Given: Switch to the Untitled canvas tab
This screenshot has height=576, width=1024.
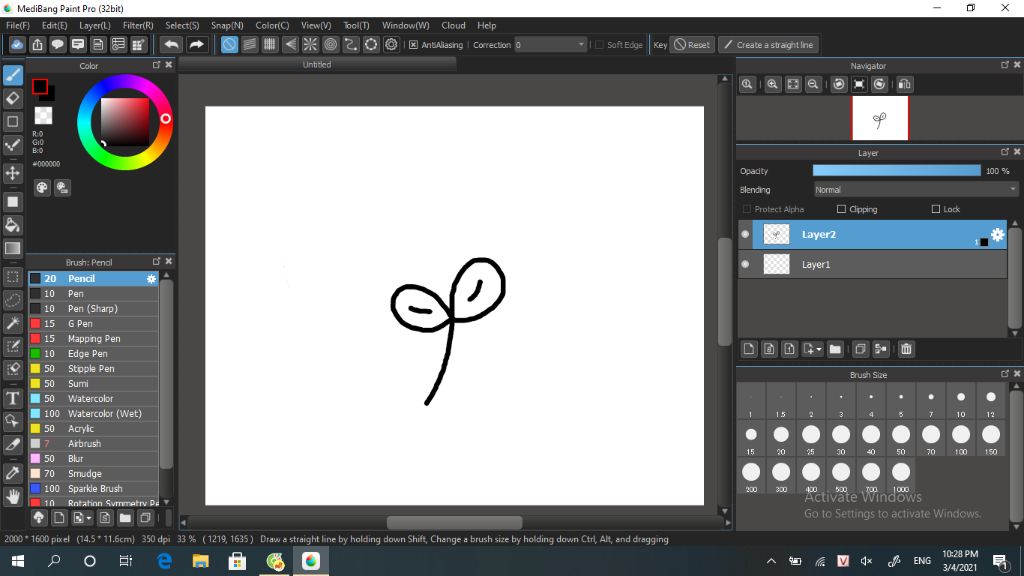Looking at the screenshot, I should [317, 65].
